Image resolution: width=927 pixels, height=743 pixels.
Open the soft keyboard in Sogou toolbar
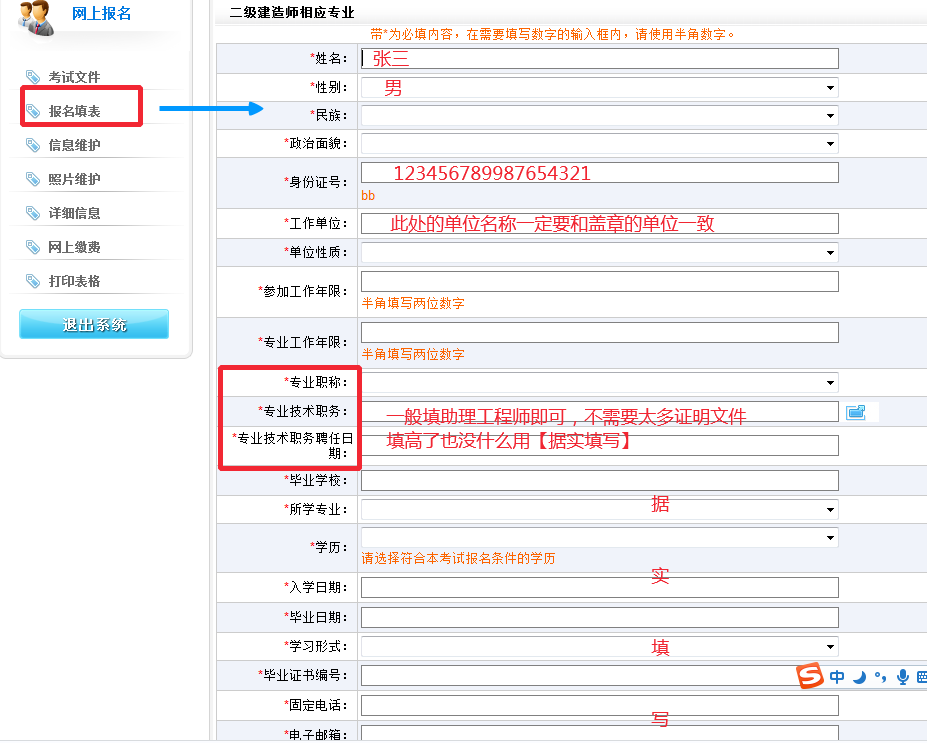click(923, 677)
